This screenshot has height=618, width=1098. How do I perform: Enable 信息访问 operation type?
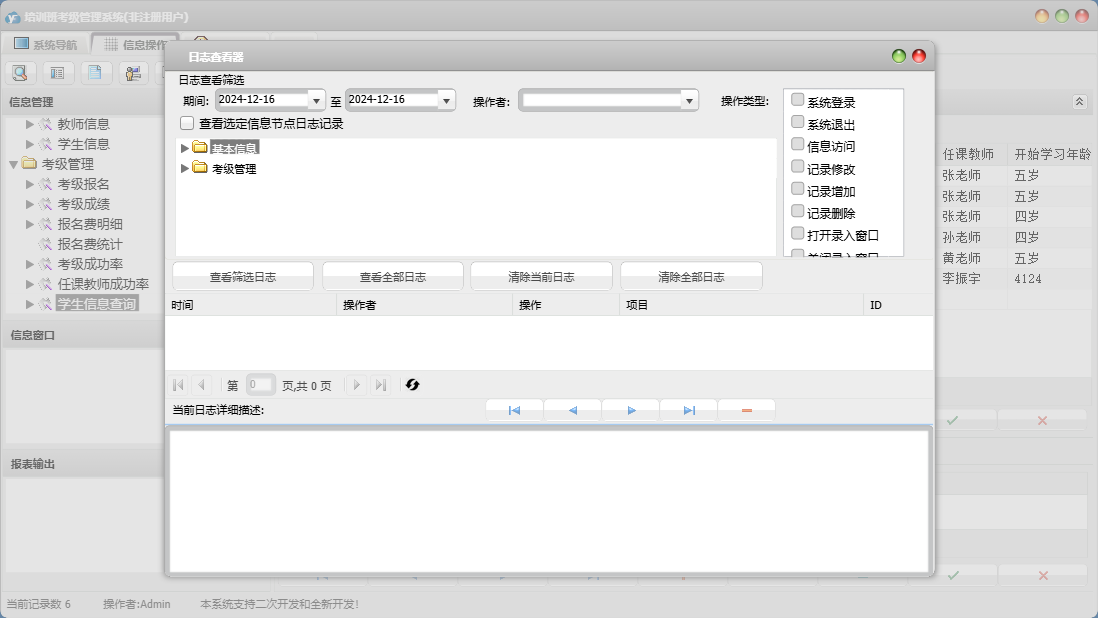pos(797,144)
